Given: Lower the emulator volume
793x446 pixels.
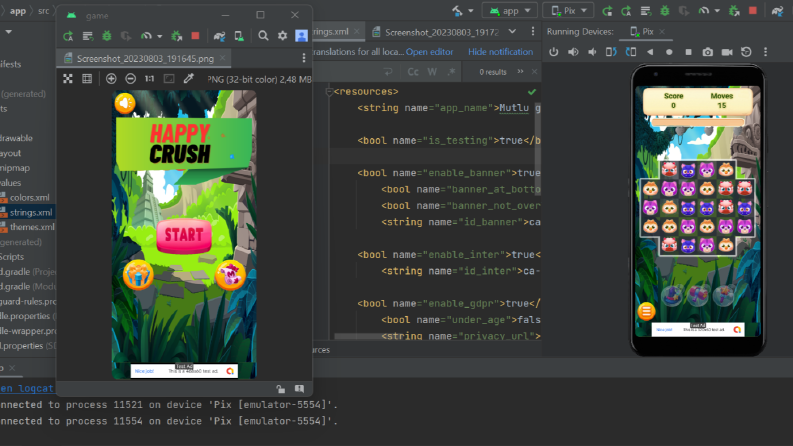Looking at the screenshot, I should pos(592,52).
